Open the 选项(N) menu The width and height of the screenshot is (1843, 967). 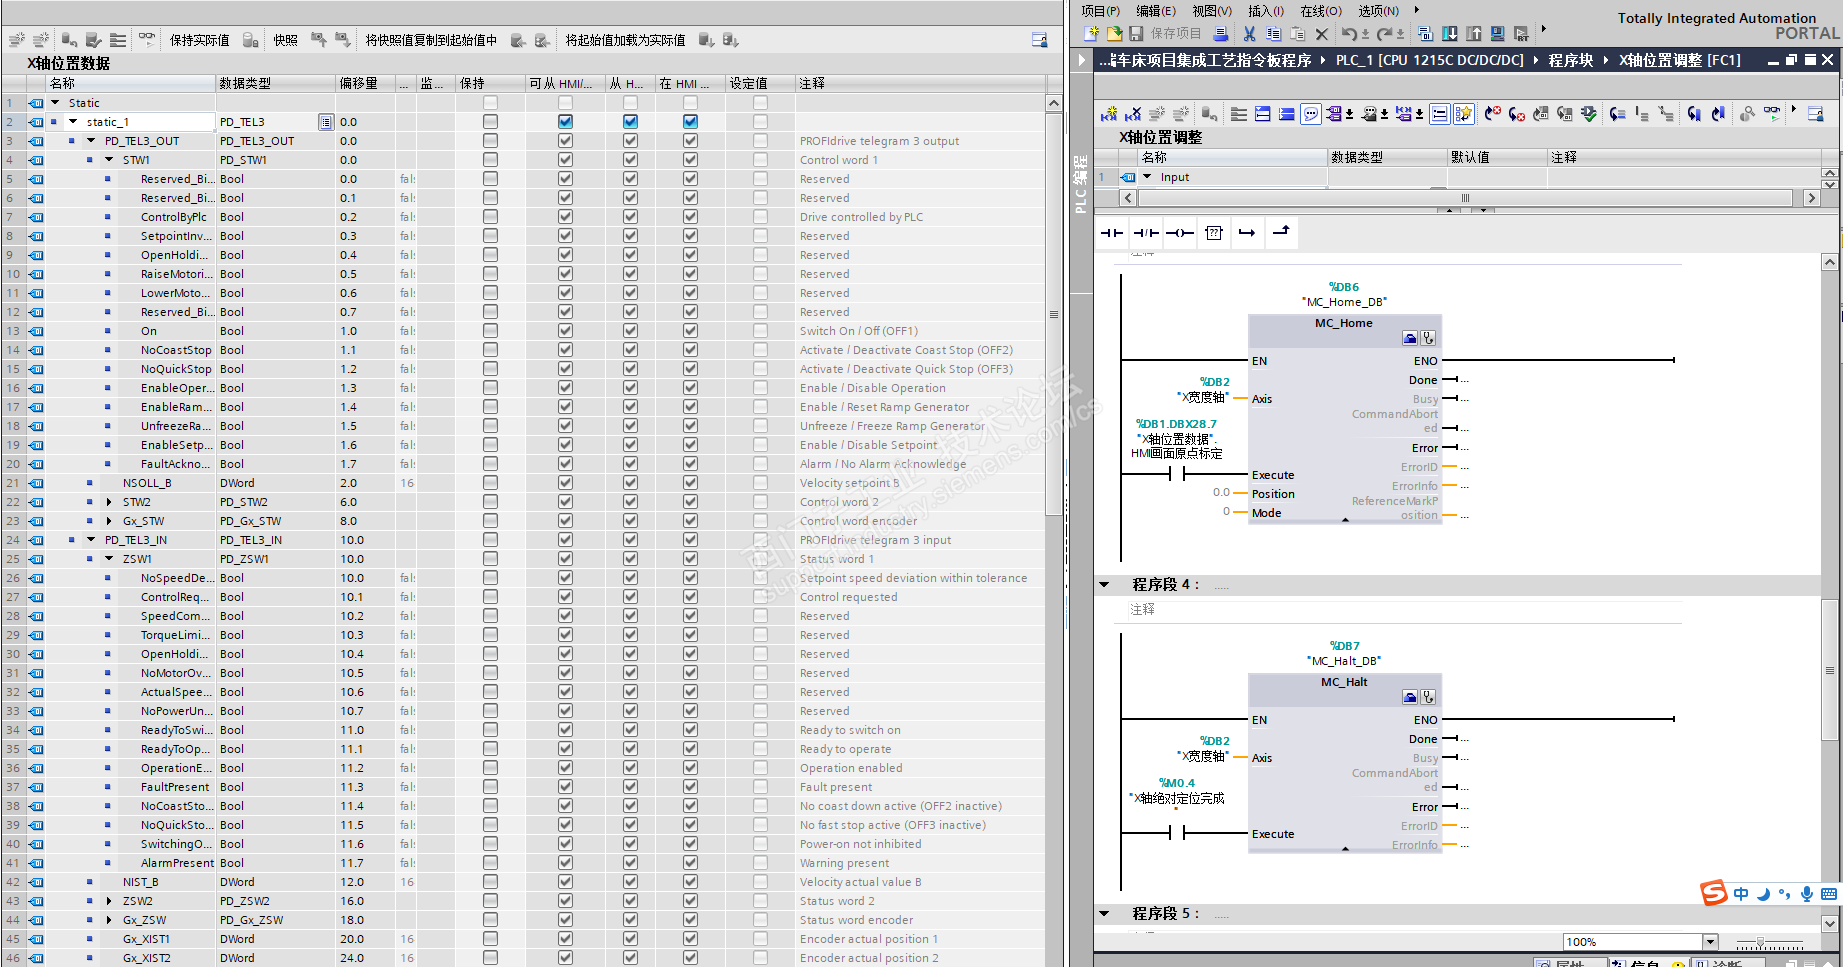pos(1378,11)
